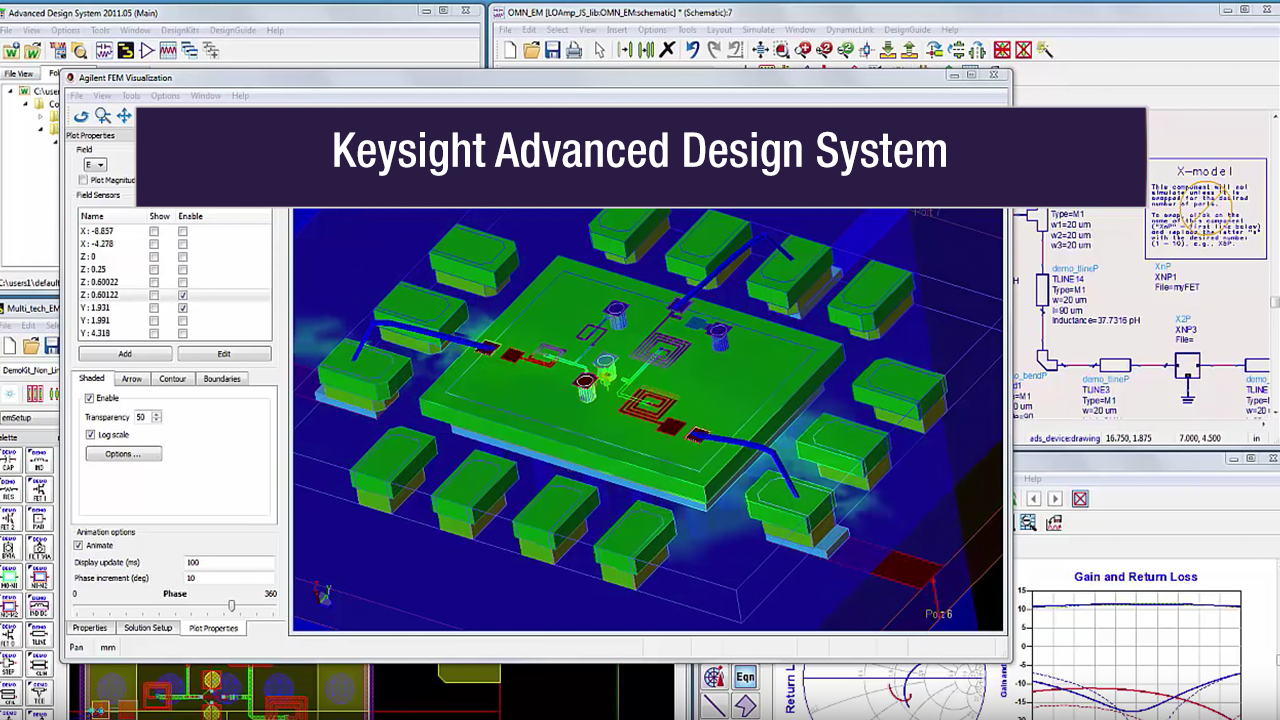This screenshot has width=1280, height=720.
Task: Enable the Y: 1.991 field sensor
Action: tap(182, 321)
